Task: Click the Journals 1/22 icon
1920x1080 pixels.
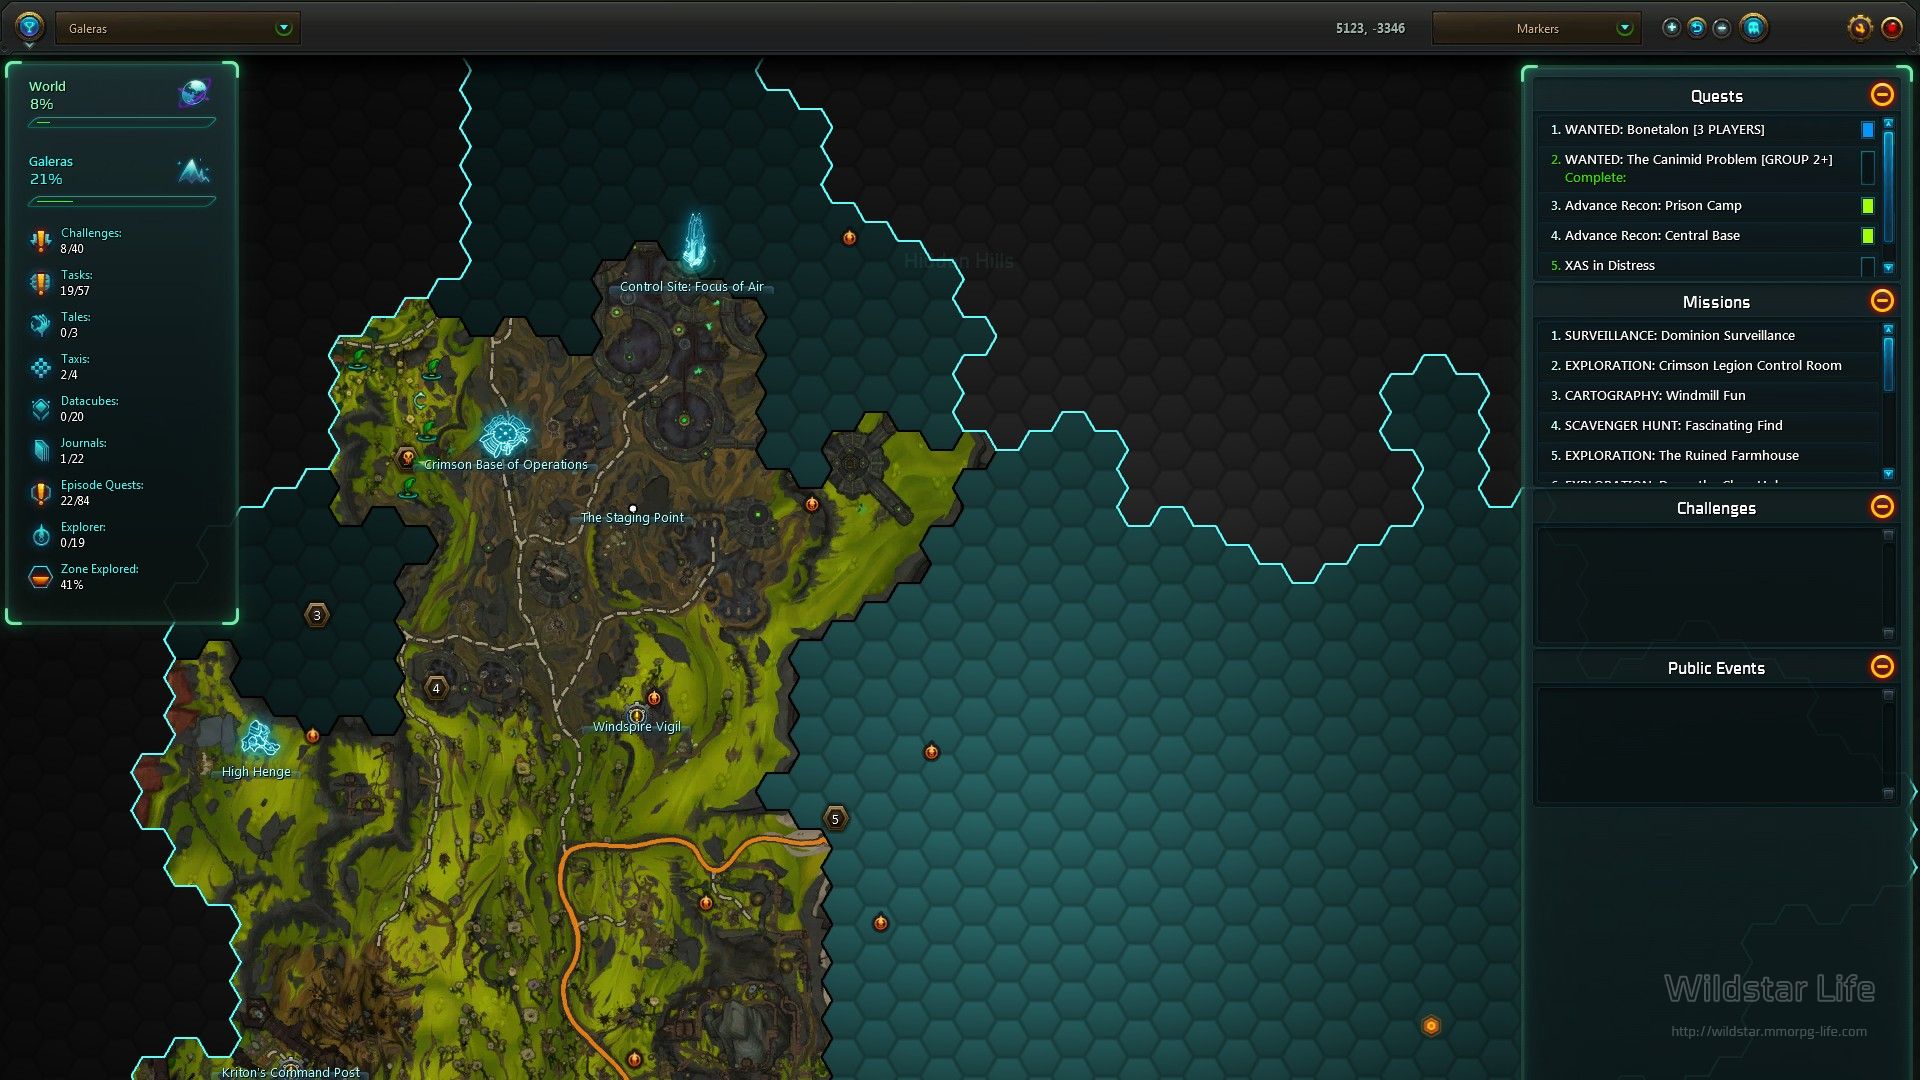Action: coord(40,451)
